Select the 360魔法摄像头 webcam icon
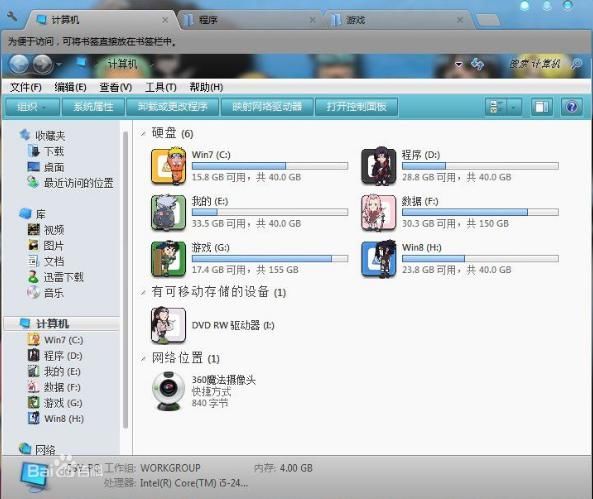Screen dimensions: 593x499 169,391
